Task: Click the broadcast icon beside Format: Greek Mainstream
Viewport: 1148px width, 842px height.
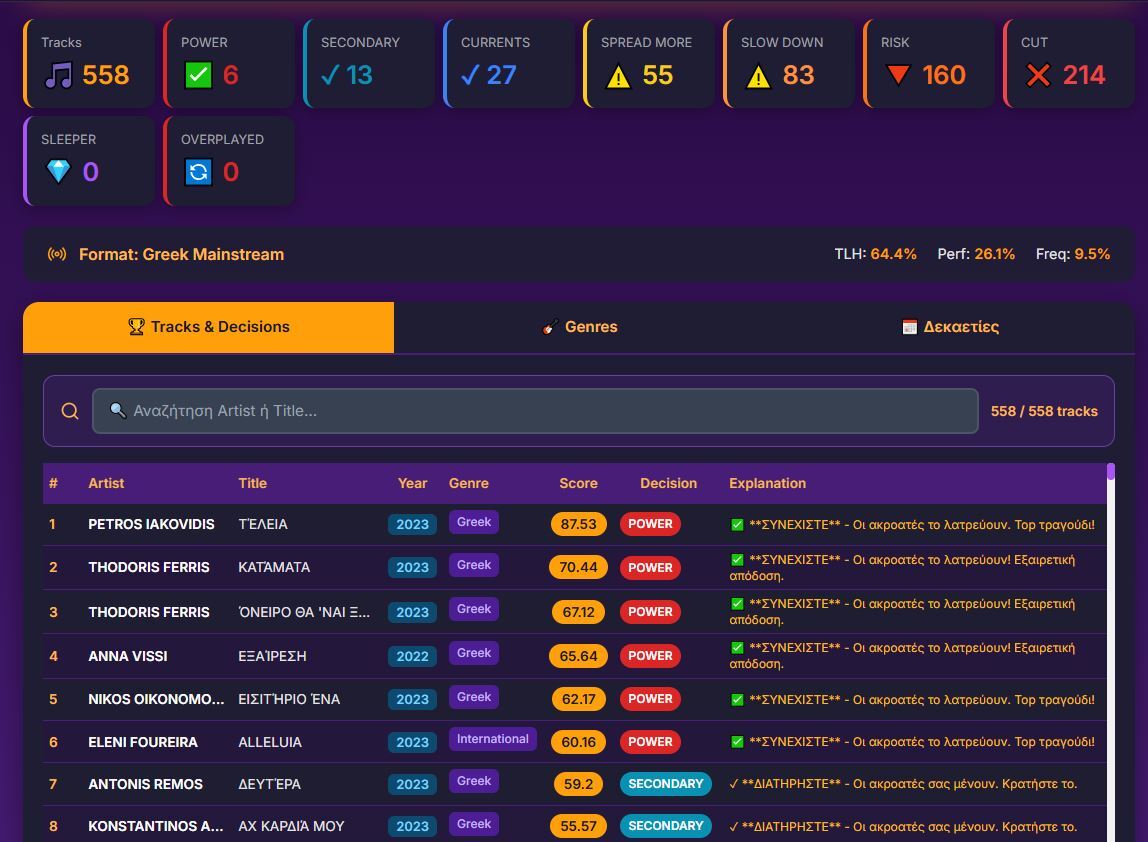Action: pos(57,254)
